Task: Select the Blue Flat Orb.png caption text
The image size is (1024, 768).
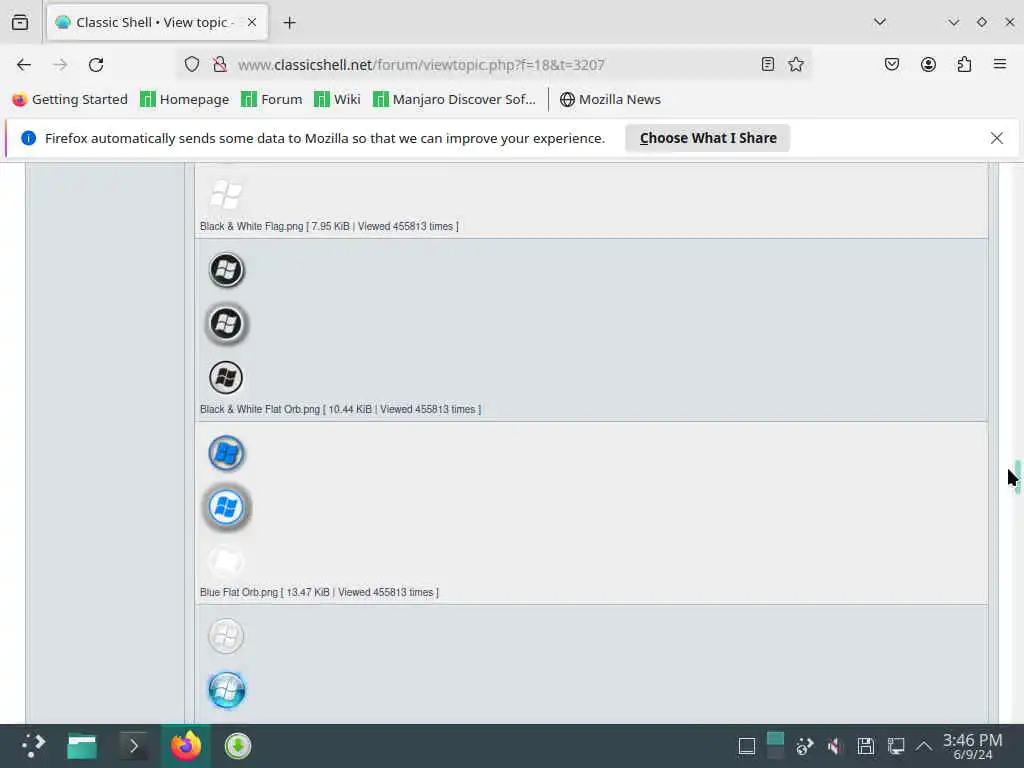Action: coord(319,592)
